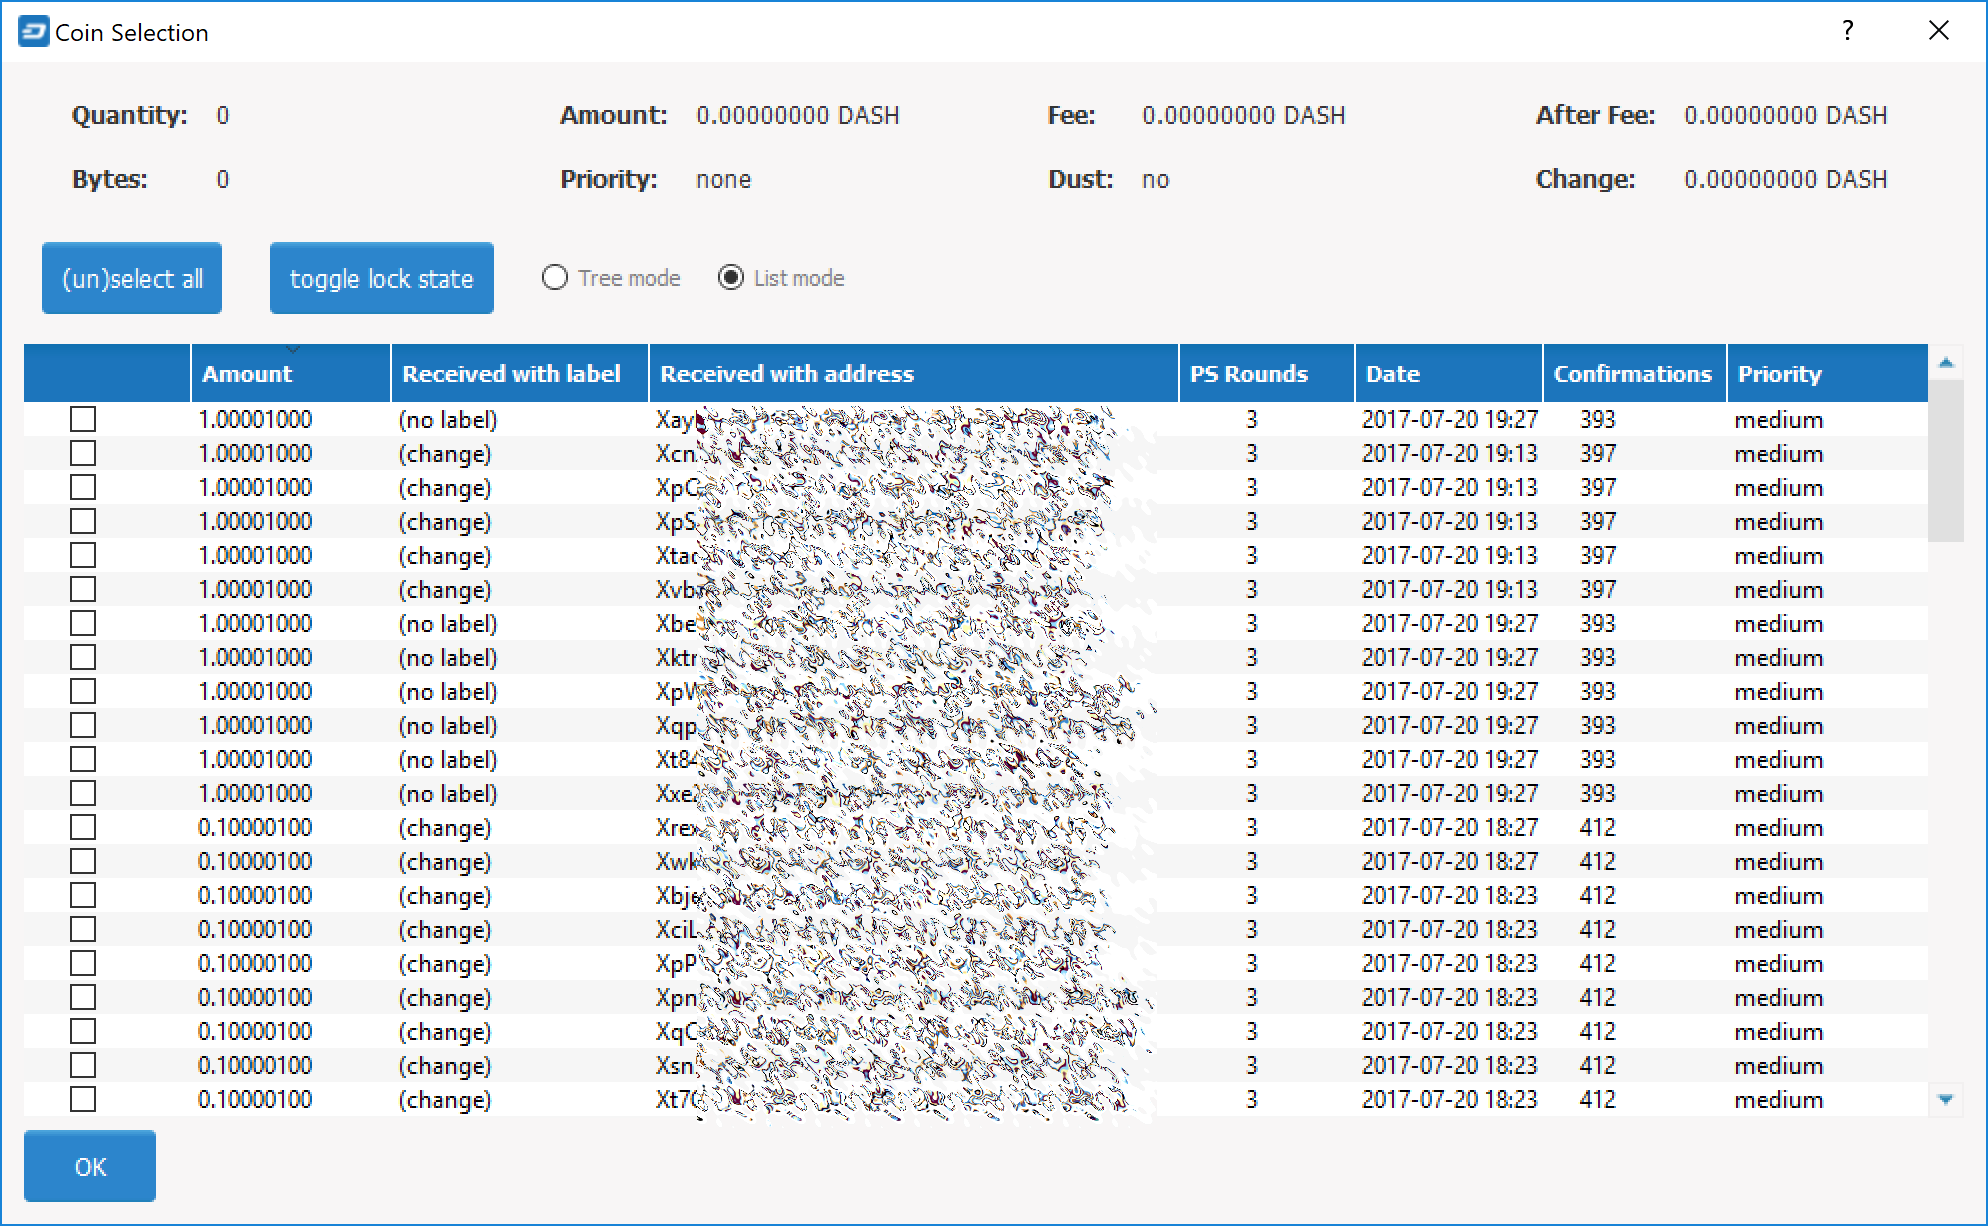1988x1226 pixels.
Task: Click the question mark help button
Action: 1848,31
